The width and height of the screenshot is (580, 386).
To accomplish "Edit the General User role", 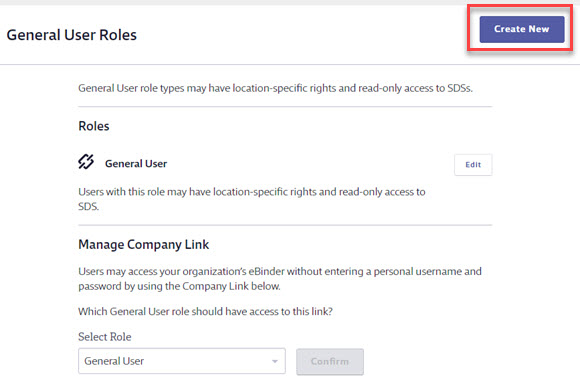I will [x=473, y=165].
